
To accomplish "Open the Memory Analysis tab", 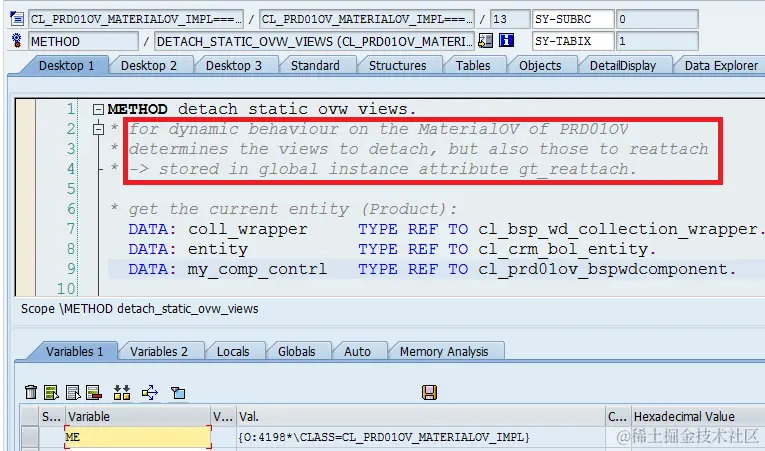I will (x=444, y=351).
